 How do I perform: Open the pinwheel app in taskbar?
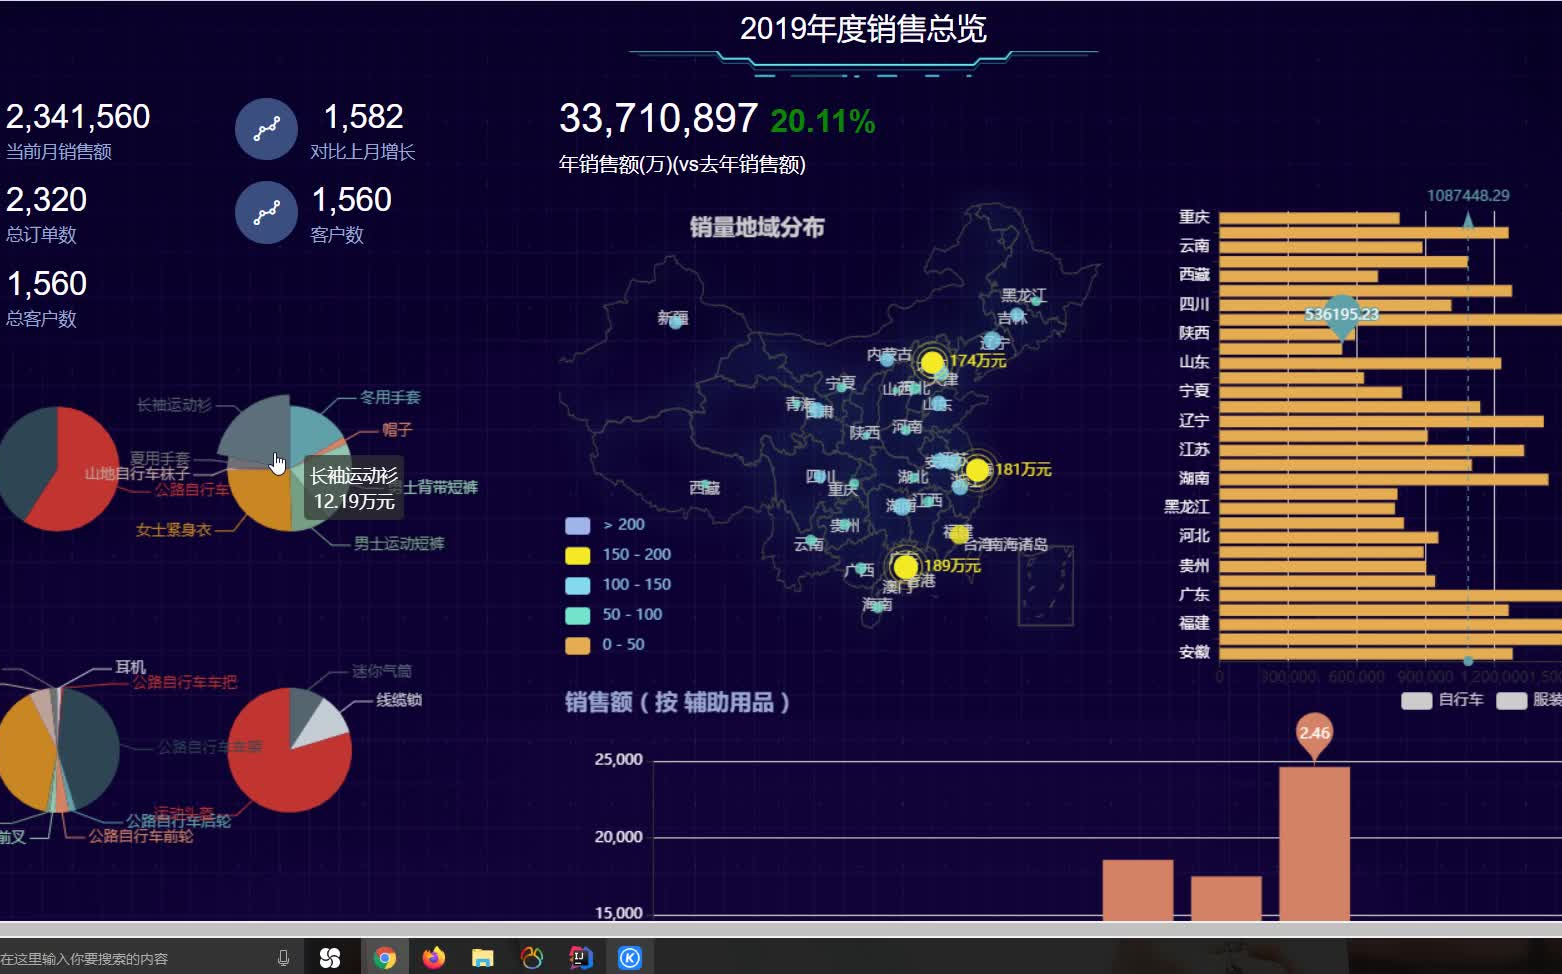pos(330,958)
